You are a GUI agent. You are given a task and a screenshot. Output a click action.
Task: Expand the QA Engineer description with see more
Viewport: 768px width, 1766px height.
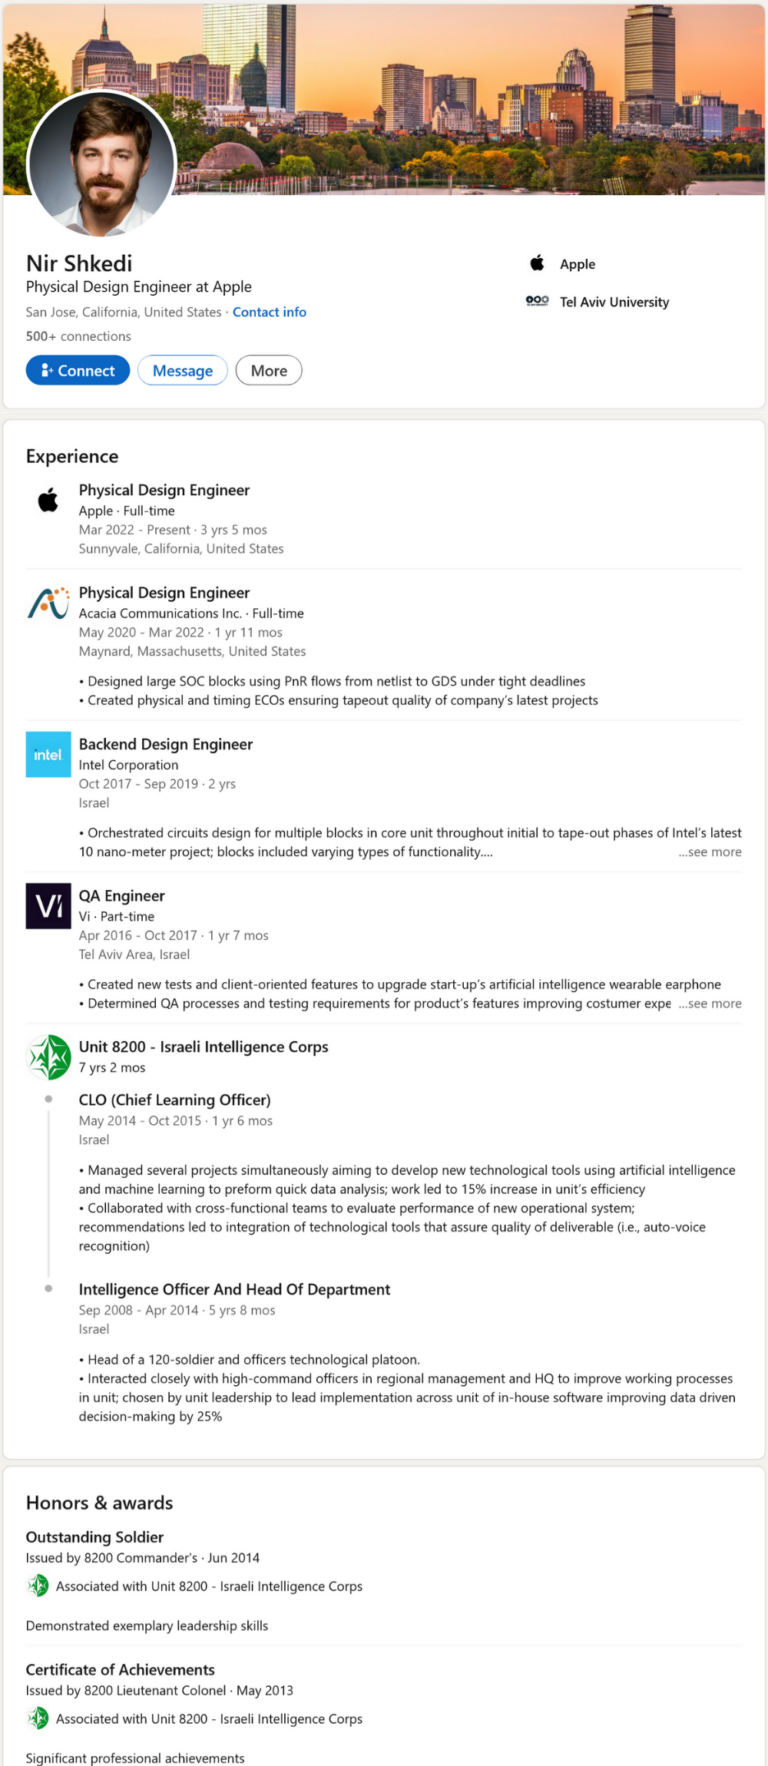710,1003
